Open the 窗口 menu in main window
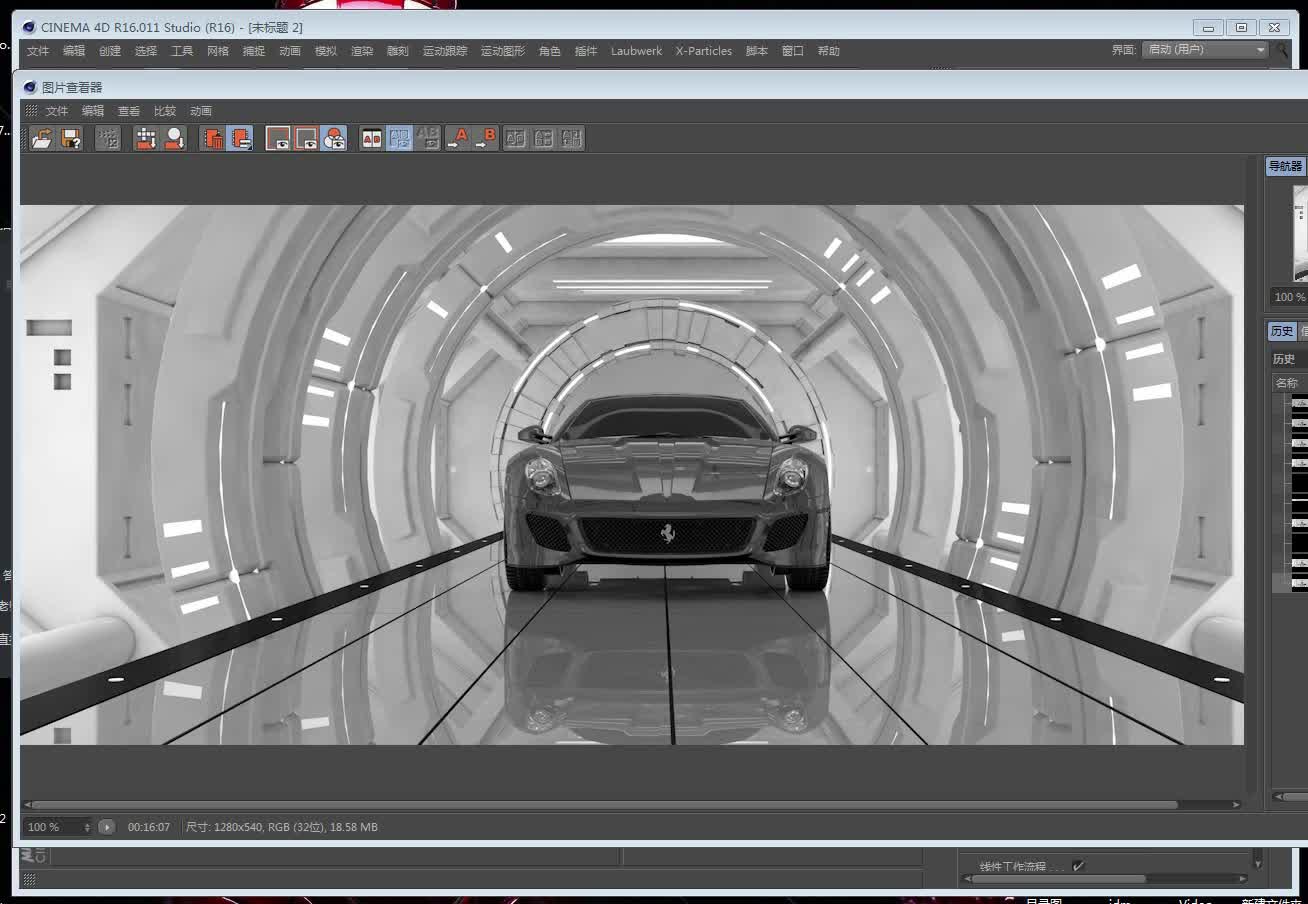 coord(793,51)
